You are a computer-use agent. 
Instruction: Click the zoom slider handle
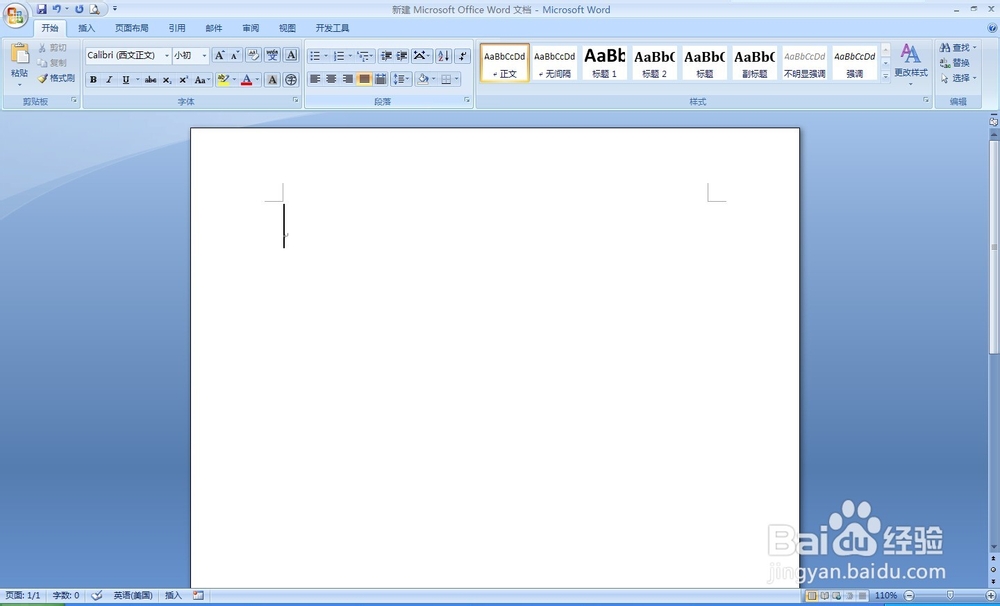click(x=950, y=595)
